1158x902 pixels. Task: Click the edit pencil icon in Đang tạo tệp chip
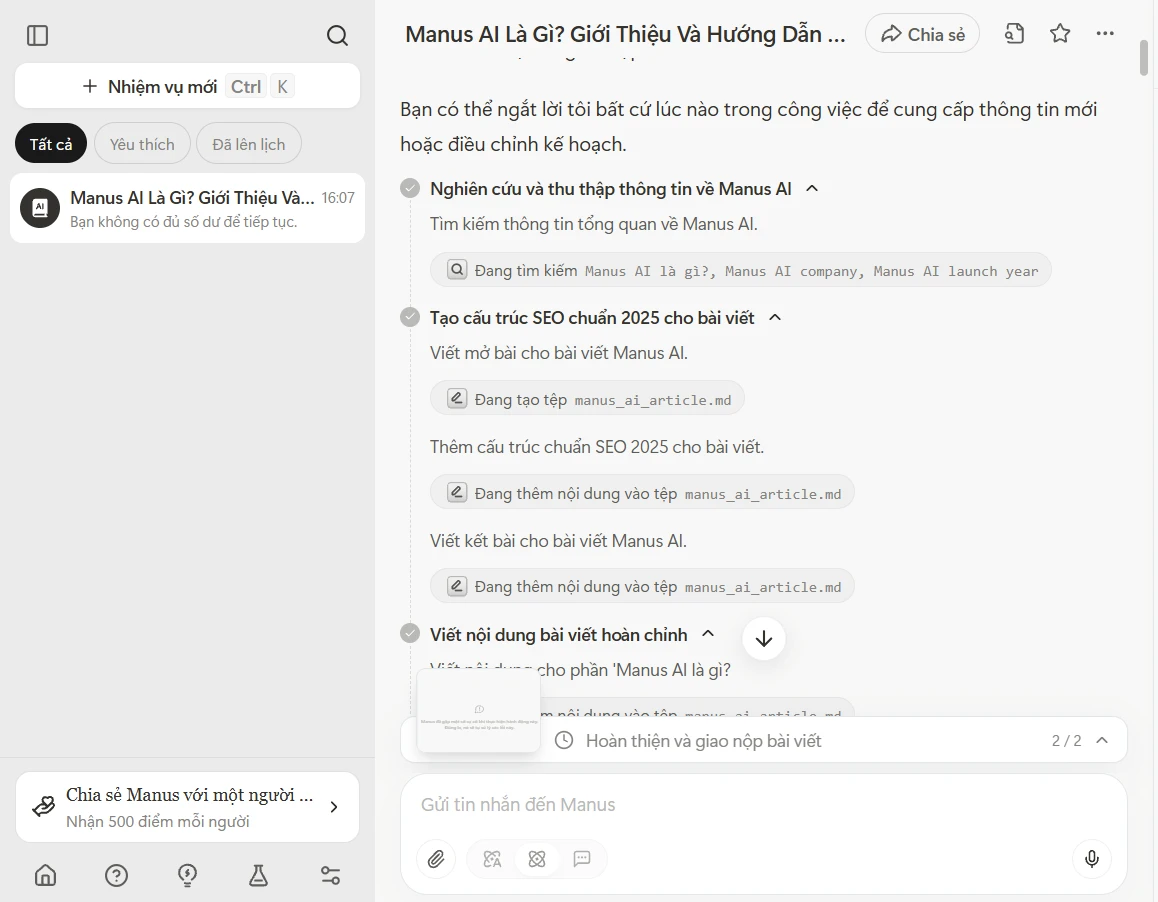(457, 399)
